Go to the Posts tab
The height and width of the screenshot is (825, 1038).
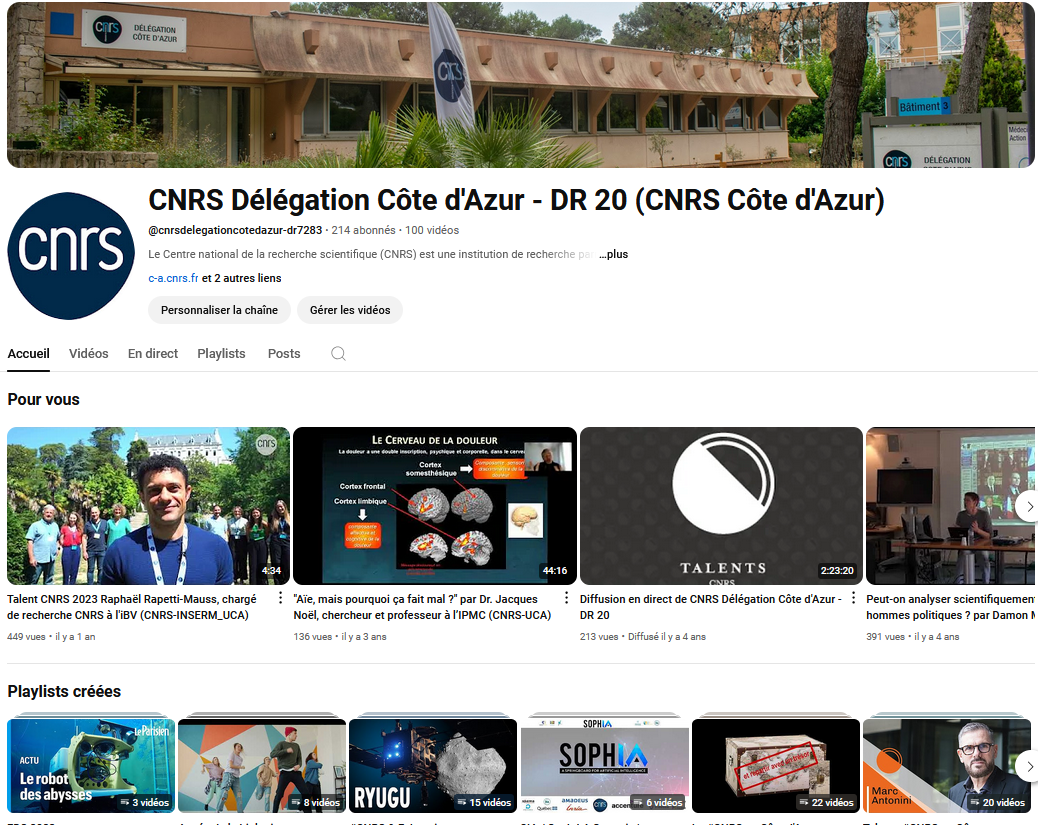[284, 354]
